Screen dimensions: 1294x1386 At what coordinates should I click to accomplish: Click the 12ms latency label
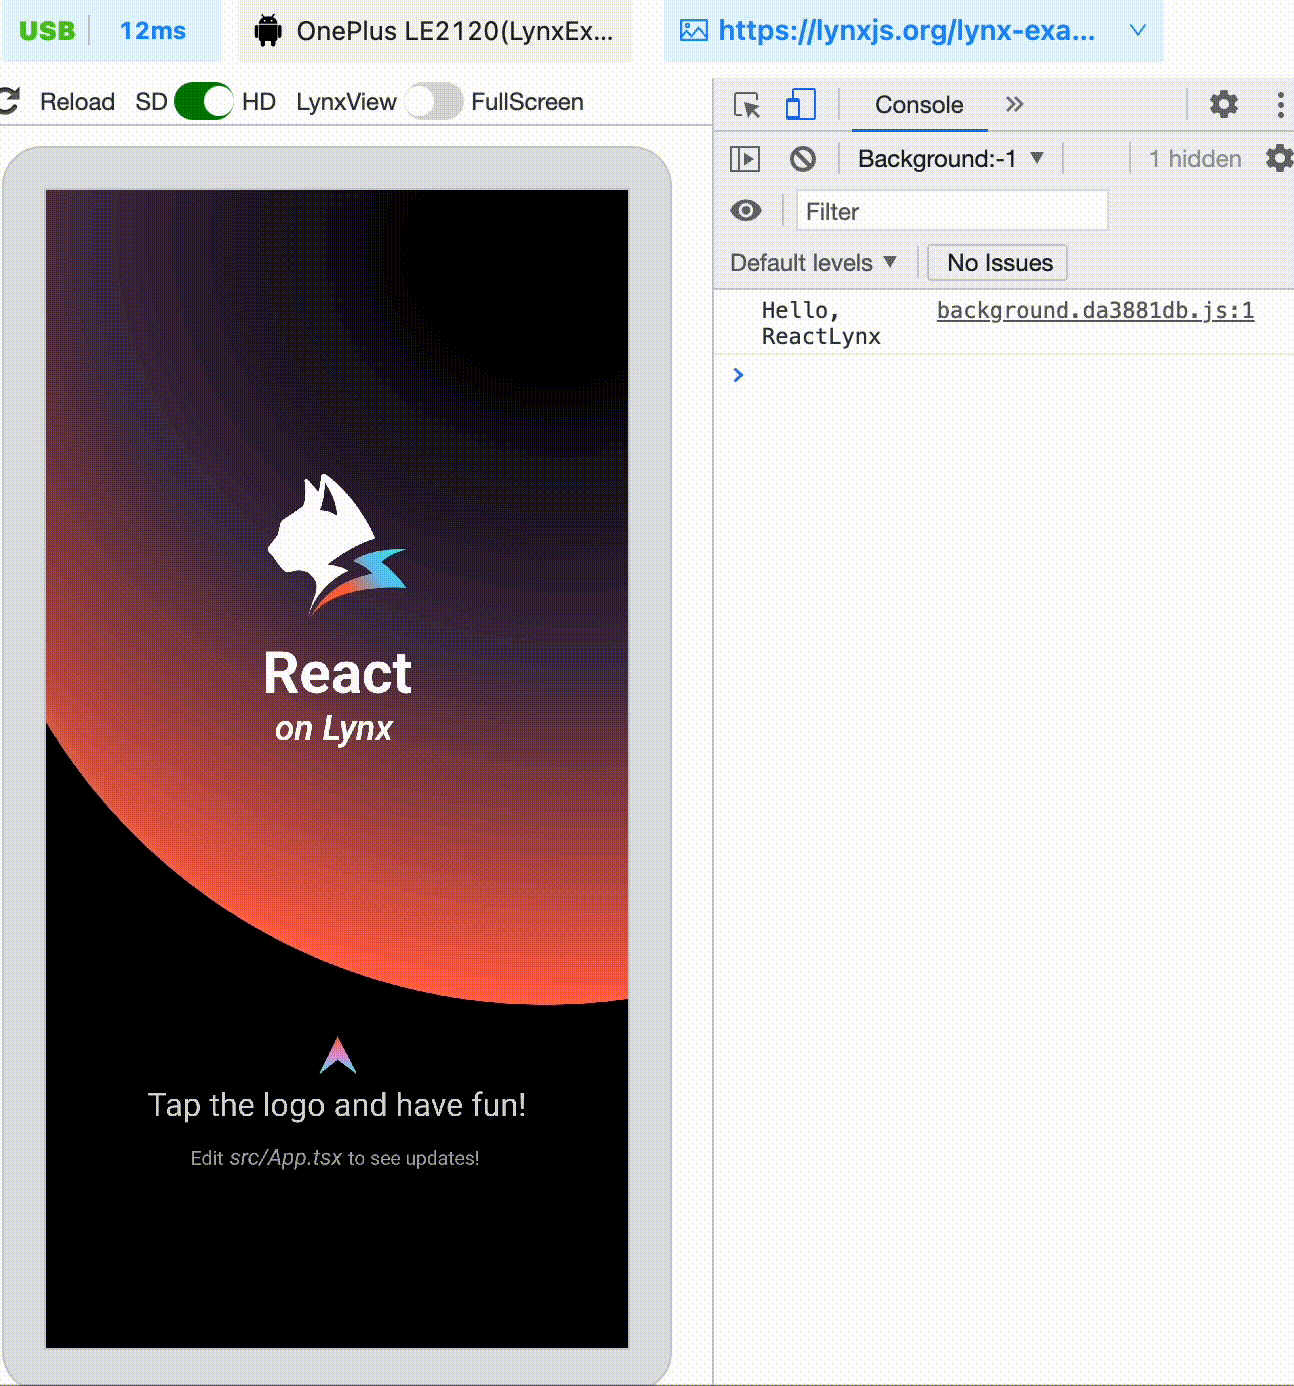[153, 31]
